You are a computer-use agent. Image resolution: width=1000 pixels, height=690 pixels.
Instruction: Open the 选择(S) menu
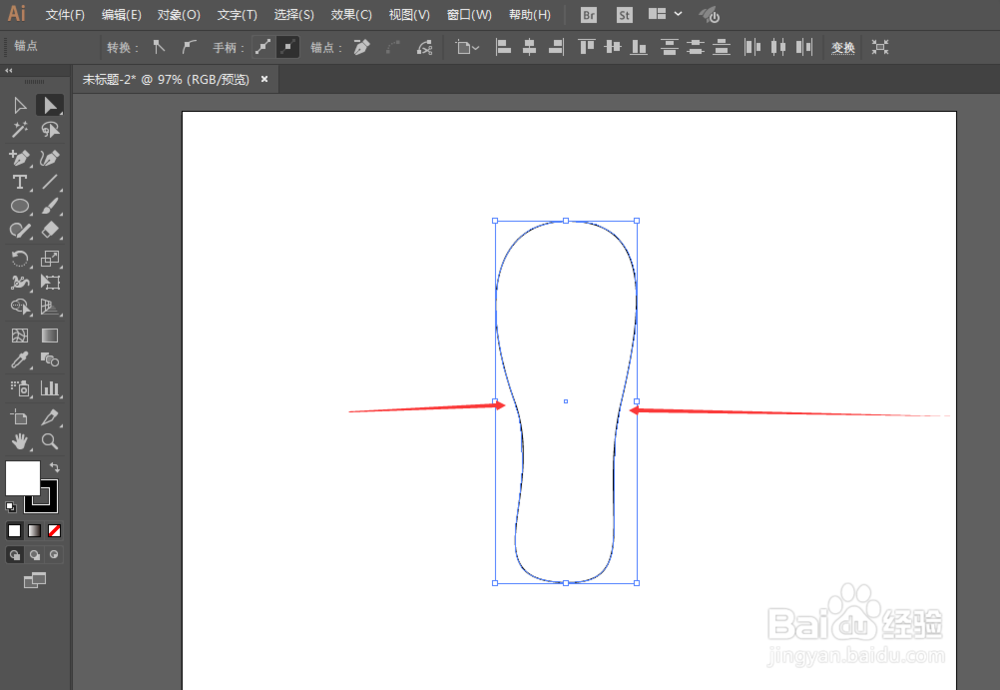click(x=293, y=15)
